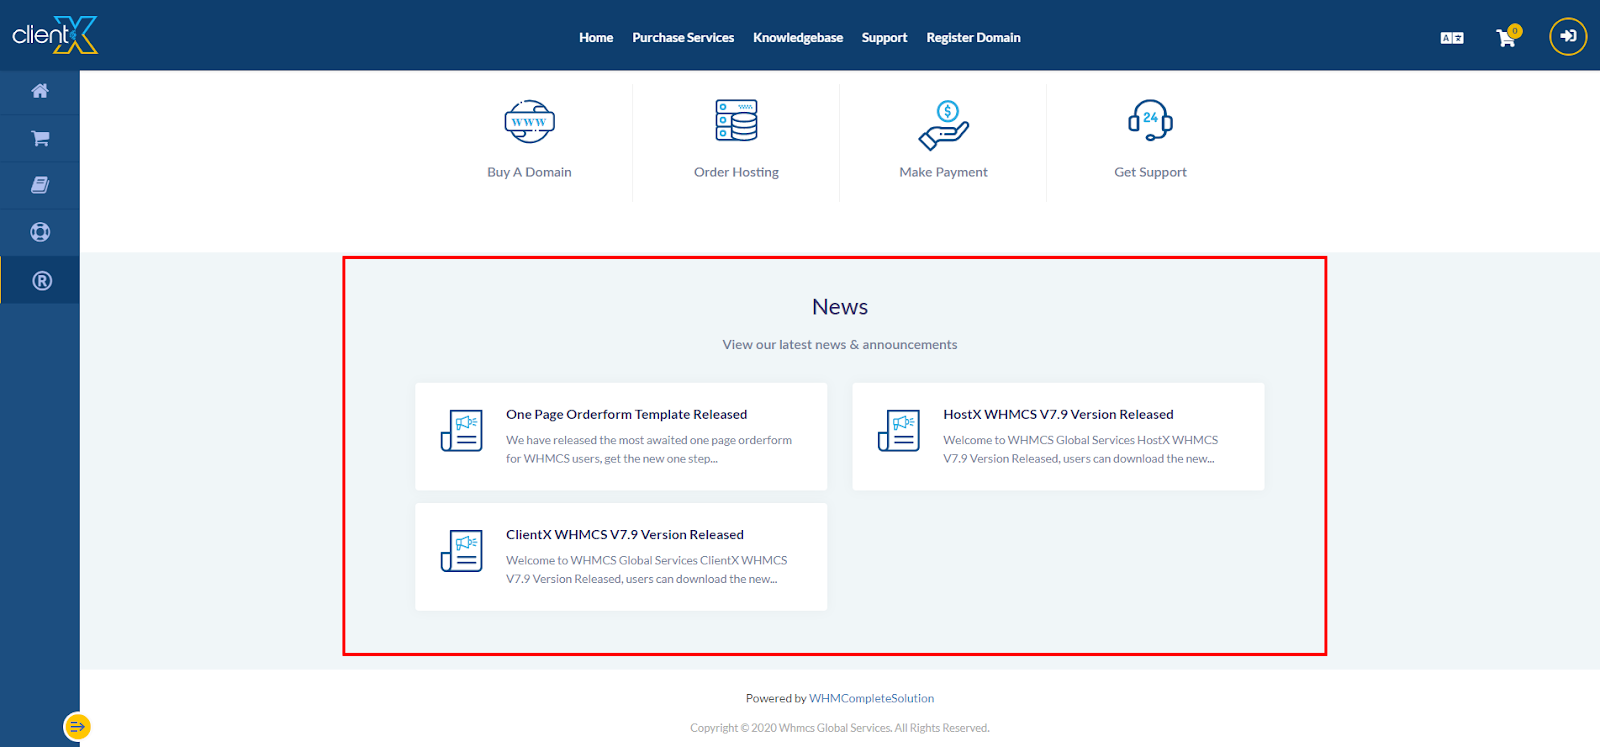Click the sidebar support lifebuoy icon
Image resolution: width=1600 pixels, height=747 pixels.
click(40, 232)
